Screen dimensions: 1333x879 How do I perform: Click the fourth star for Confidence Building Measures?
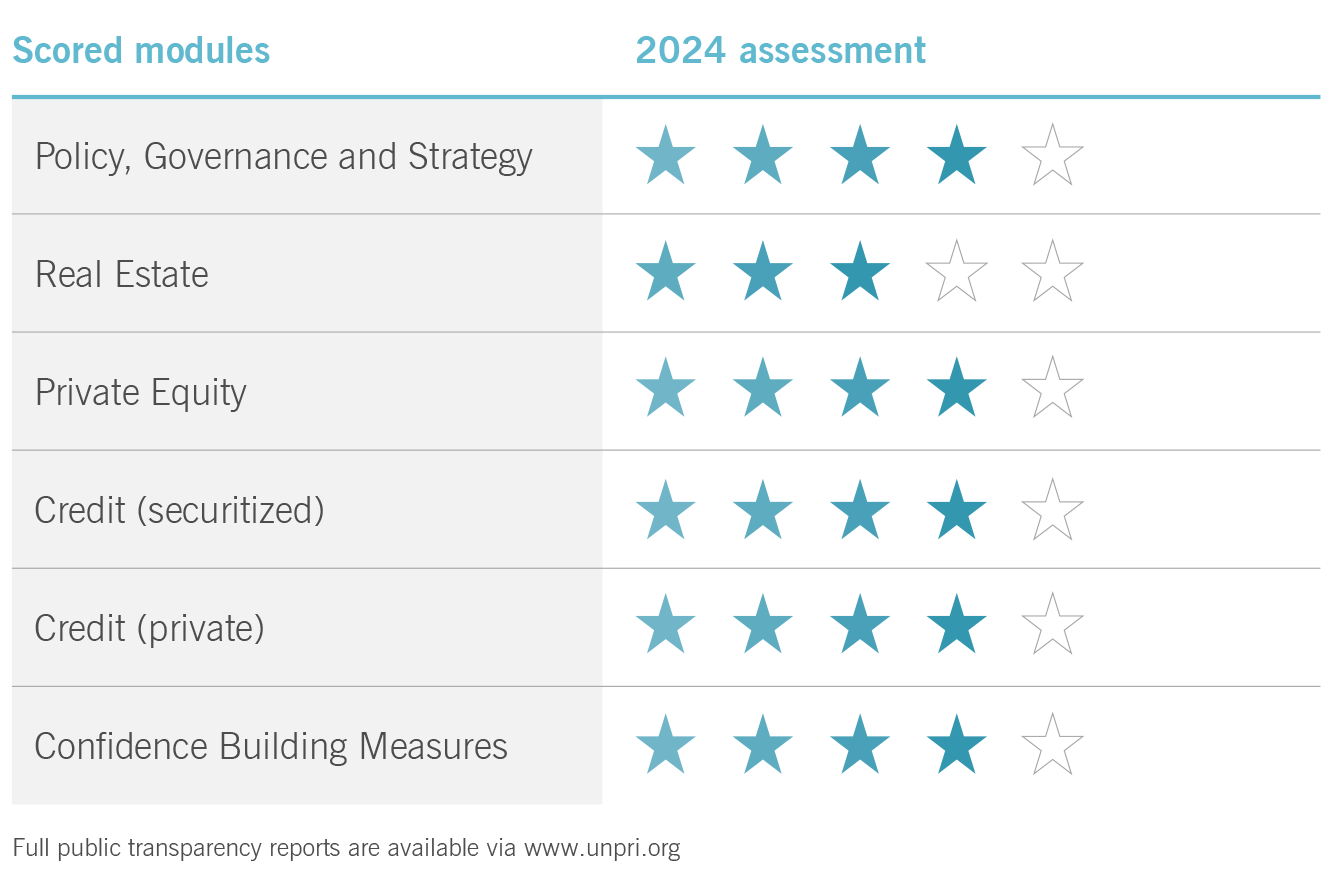[x=956, y=745]
